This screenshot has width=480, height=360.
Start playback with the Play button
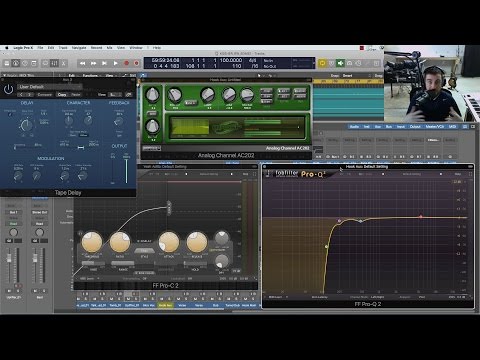(x=115, y=63)
